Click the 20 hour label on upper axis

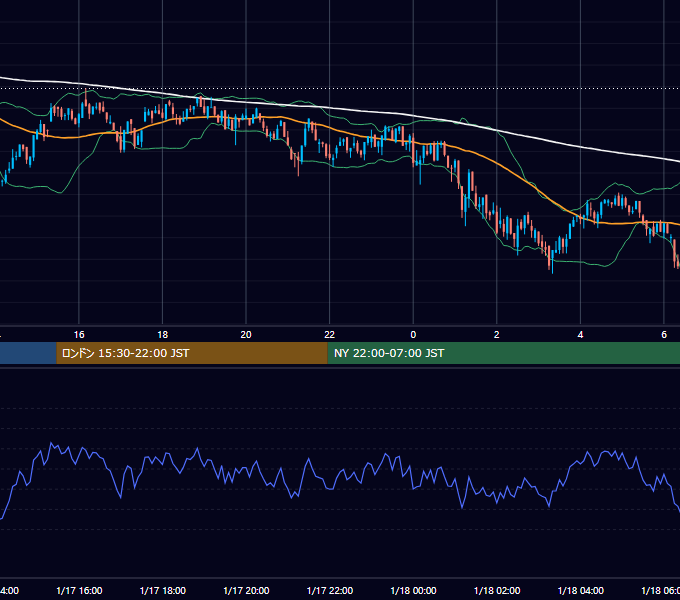pos(246,335)
